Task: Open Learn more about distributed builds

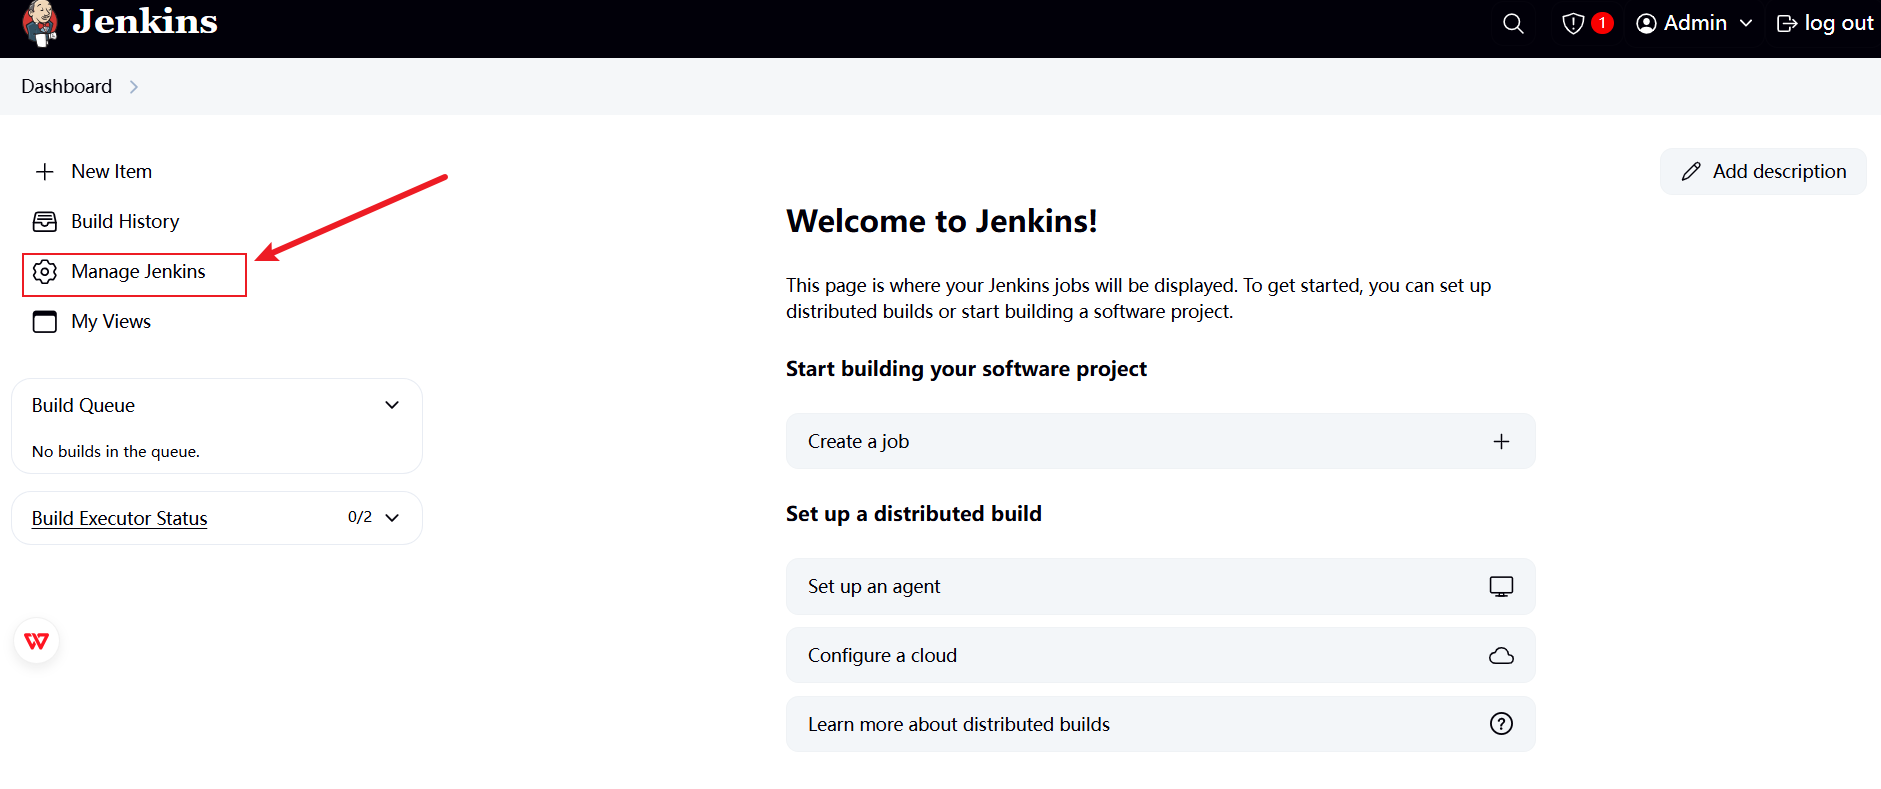Action: click(x=1160, y=724)
